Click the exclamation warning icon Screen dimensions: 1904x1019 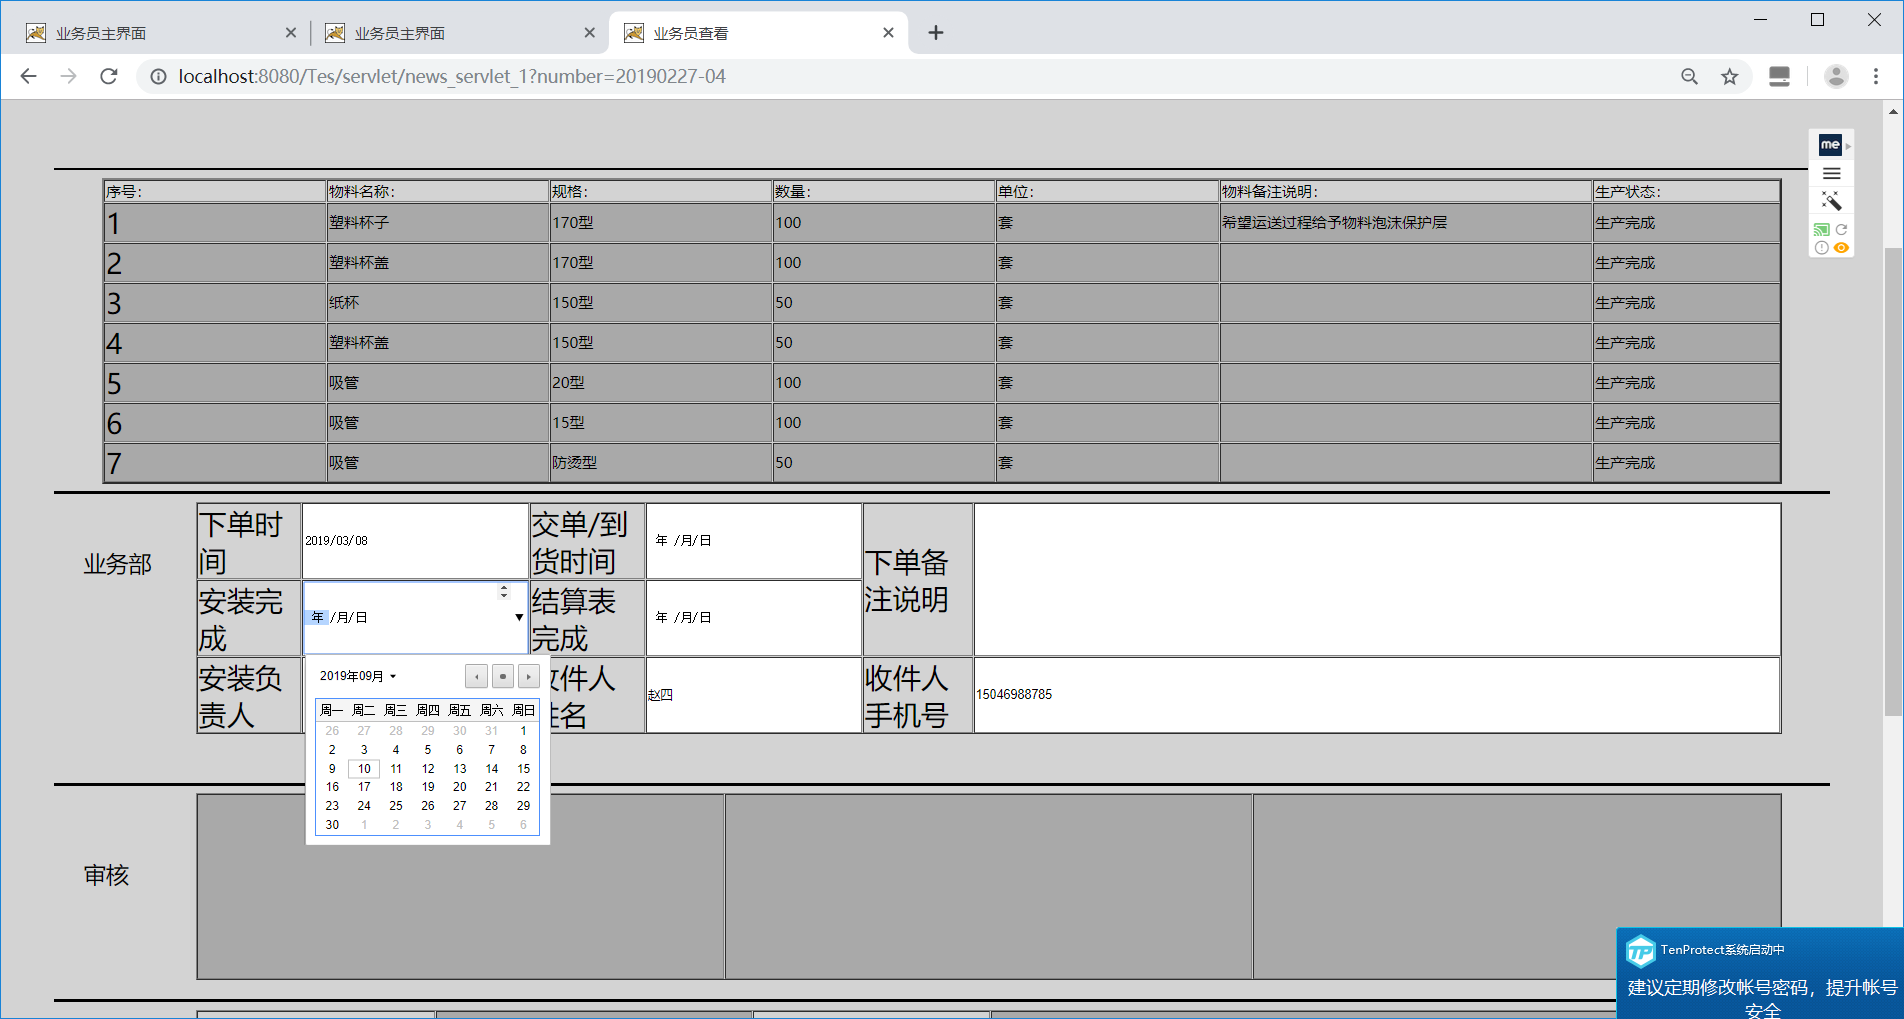[1822, 248]
